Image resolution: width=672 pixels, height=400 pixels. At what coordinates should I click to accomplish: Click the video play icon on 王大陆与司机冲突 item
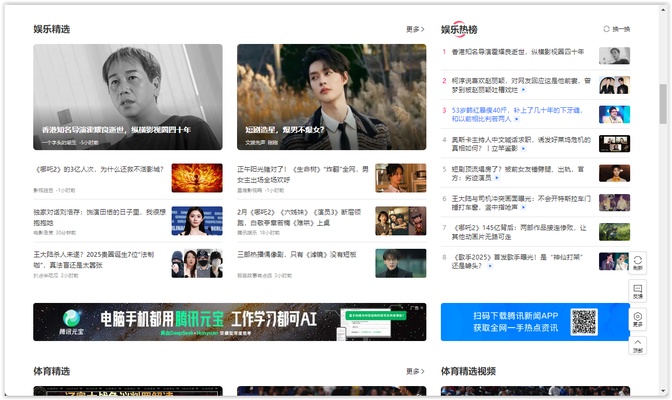(523, 207)
